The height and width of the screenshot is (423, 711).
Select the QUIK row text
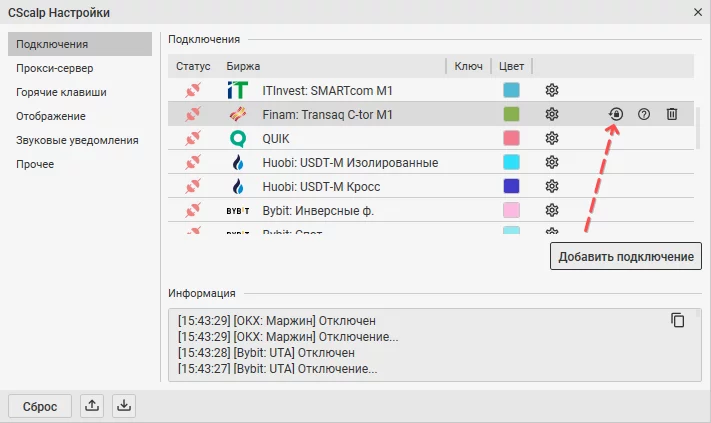[x=276, y=139]
